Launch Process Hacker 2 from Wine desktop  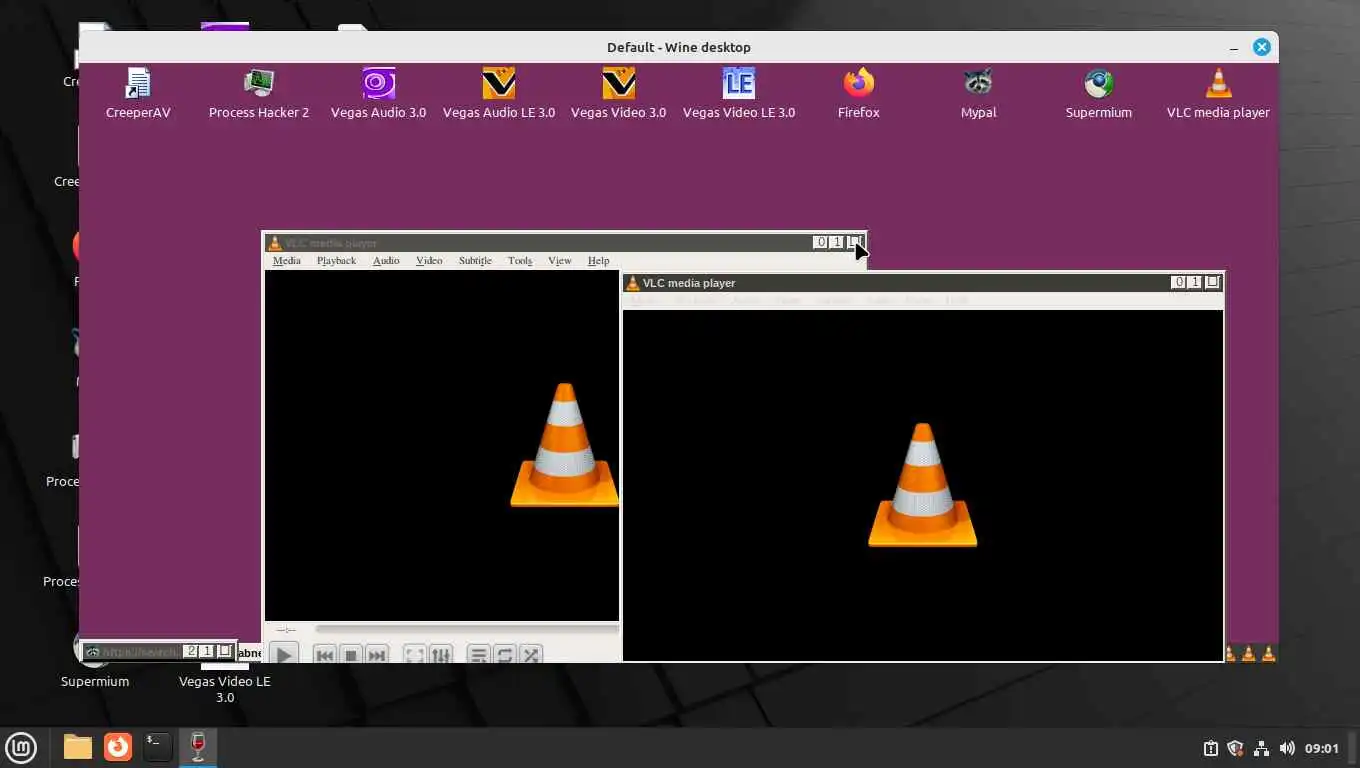(259, 94)
